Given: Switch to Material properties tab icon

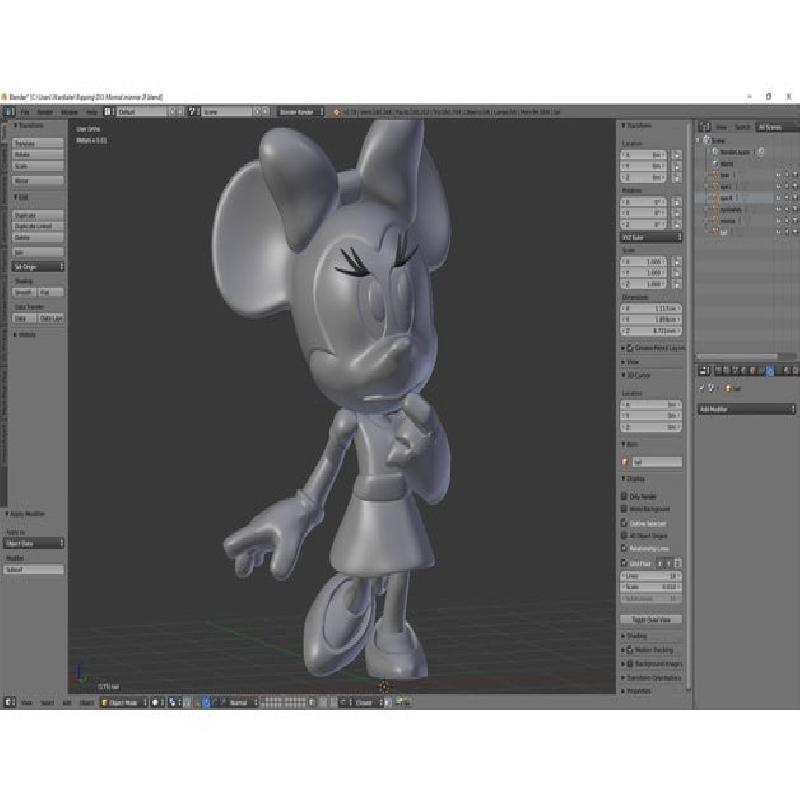Looking at the screenshot, I should (787, 371).
